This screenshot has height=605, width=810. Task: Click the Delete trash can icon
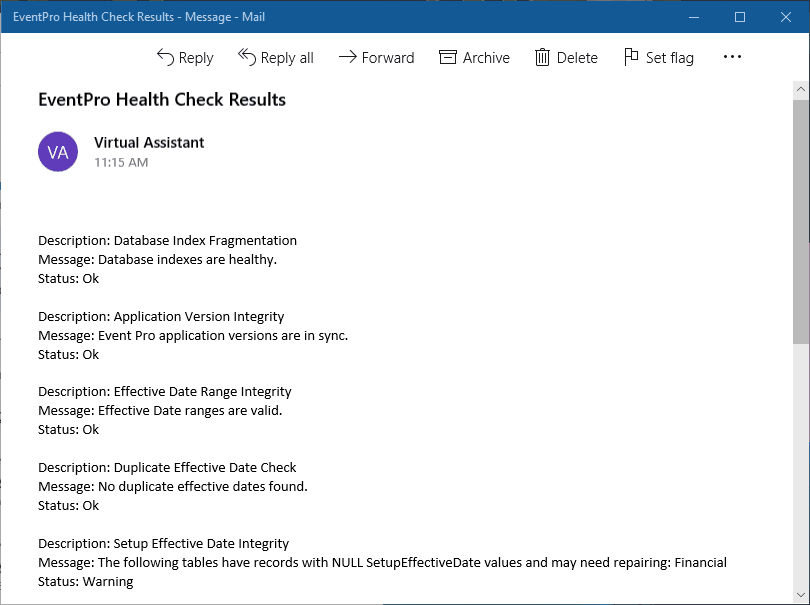[x=542, y=57]
